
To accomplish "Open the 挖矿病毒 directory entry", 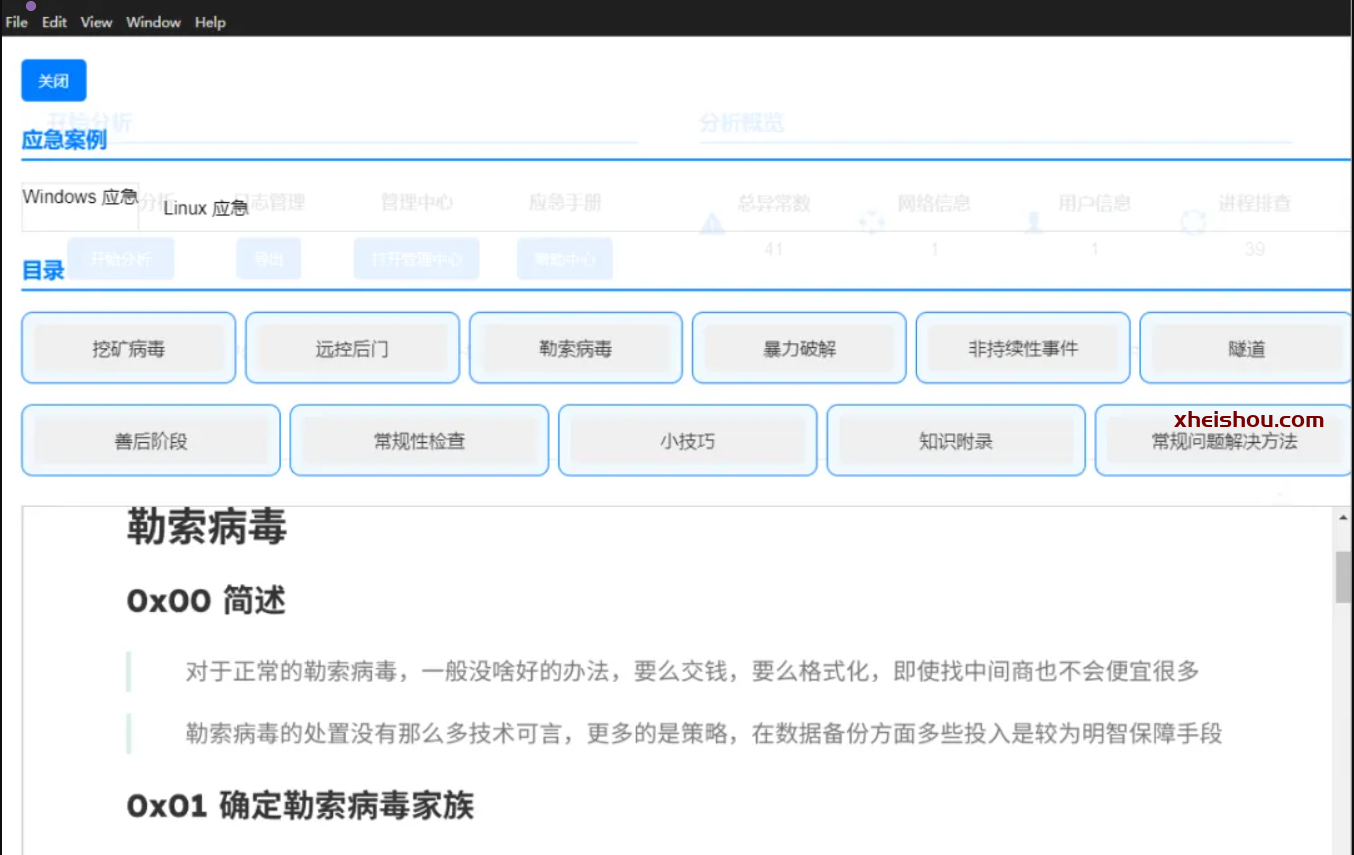I will tap(129, 348).
